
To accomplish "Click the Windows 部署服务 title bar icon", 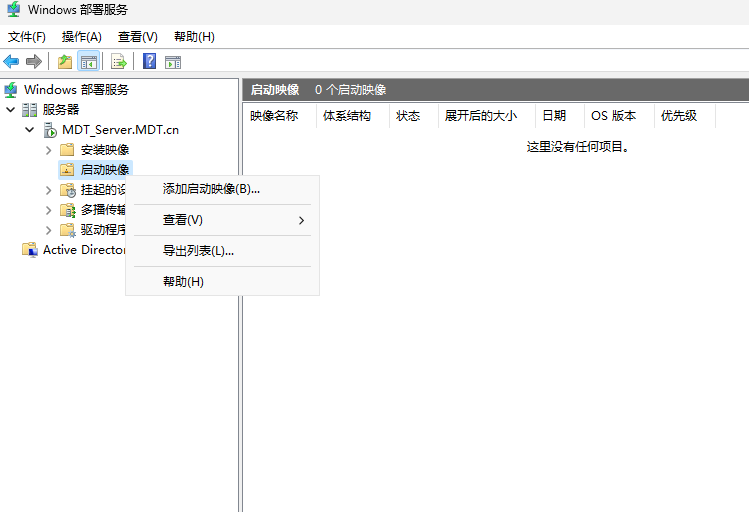I will pyautogui.click(x=14, y=9).
